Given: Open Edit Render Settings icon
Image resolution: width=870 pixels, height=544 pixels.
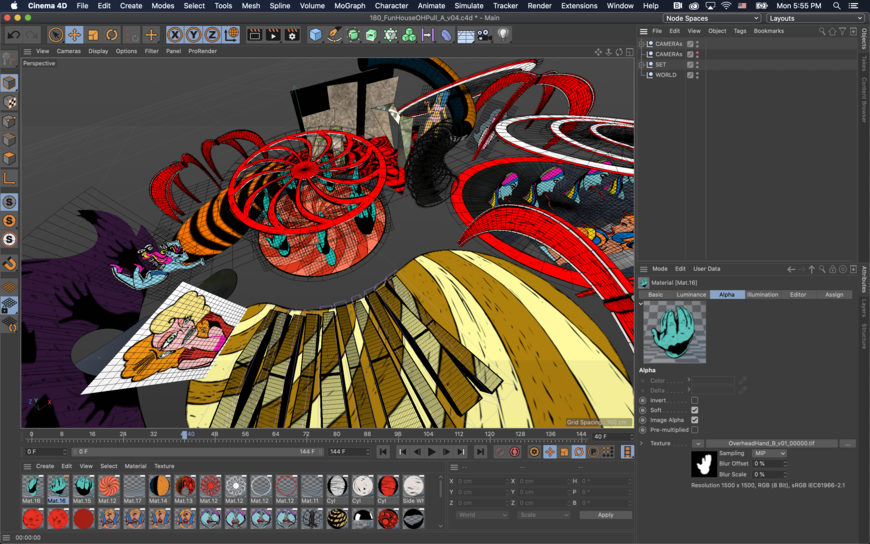Looking at the screenshot, I should [x=292, y=35].
